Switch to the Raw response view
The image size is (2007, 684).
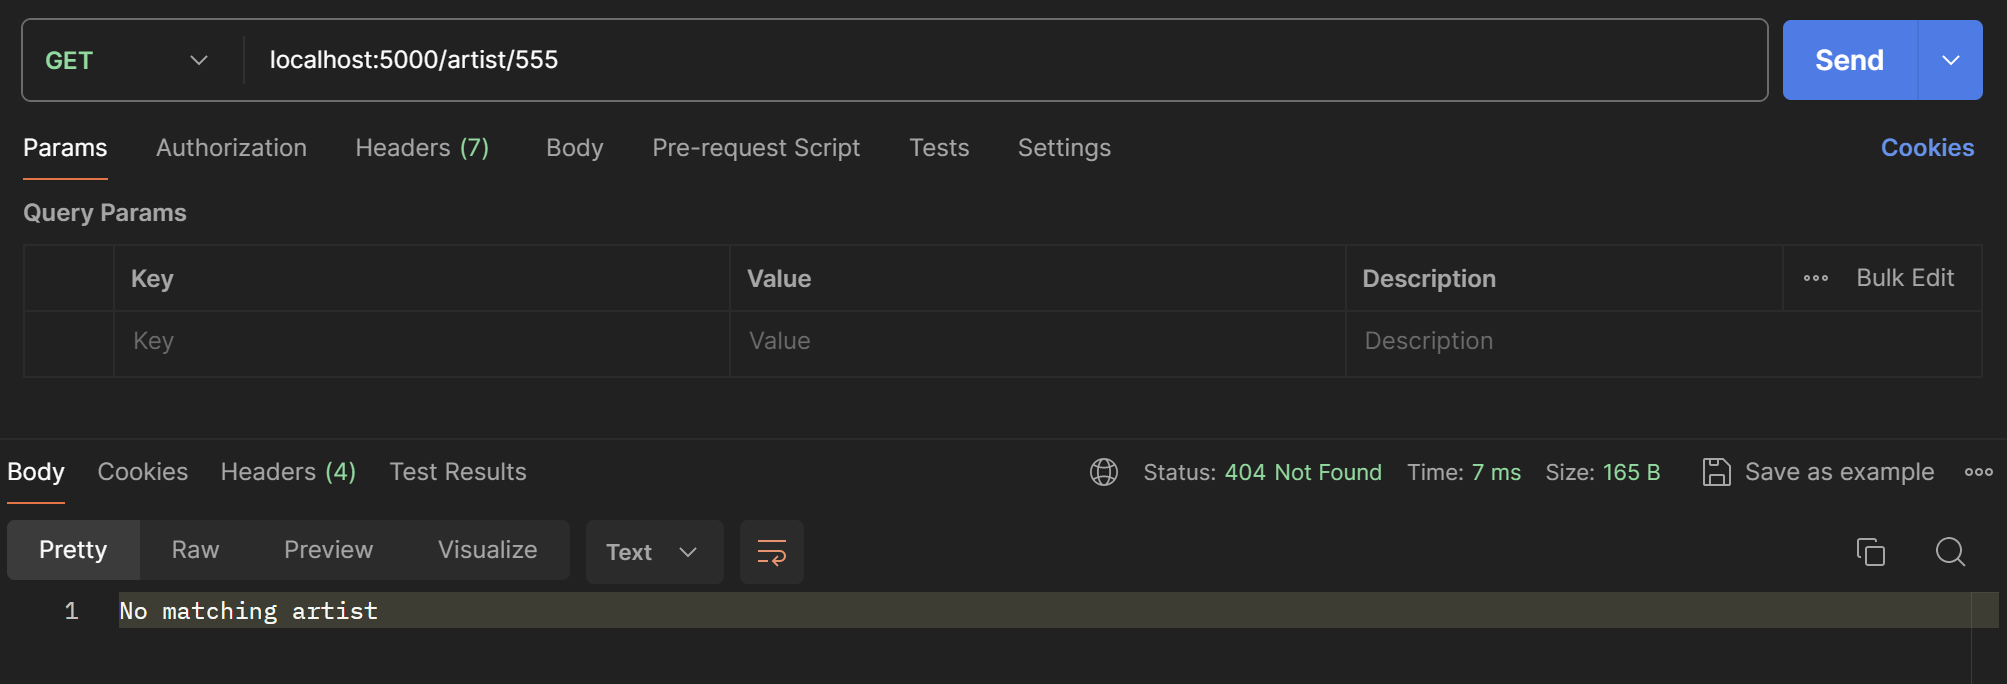pos(195,550)
